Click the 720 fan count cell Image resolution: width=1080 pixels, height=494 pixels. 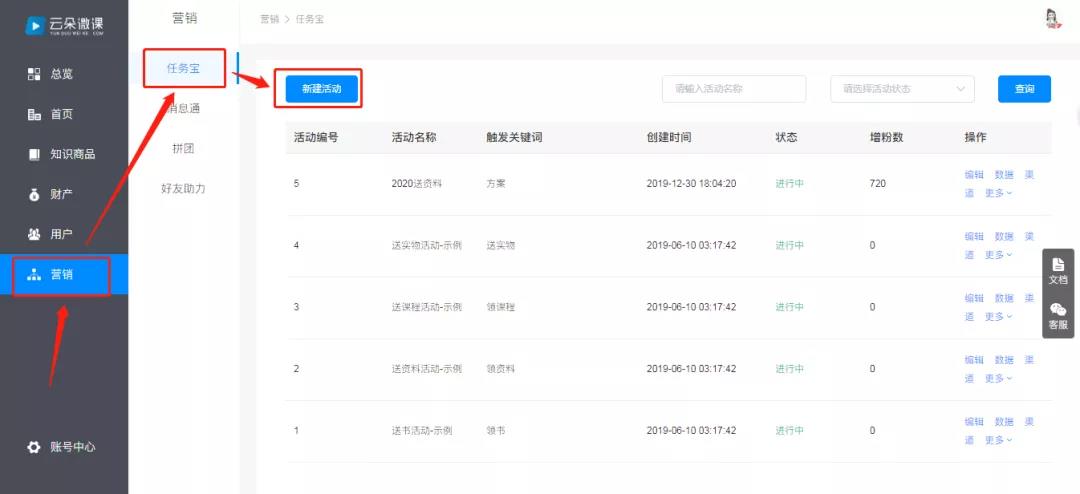878,184
